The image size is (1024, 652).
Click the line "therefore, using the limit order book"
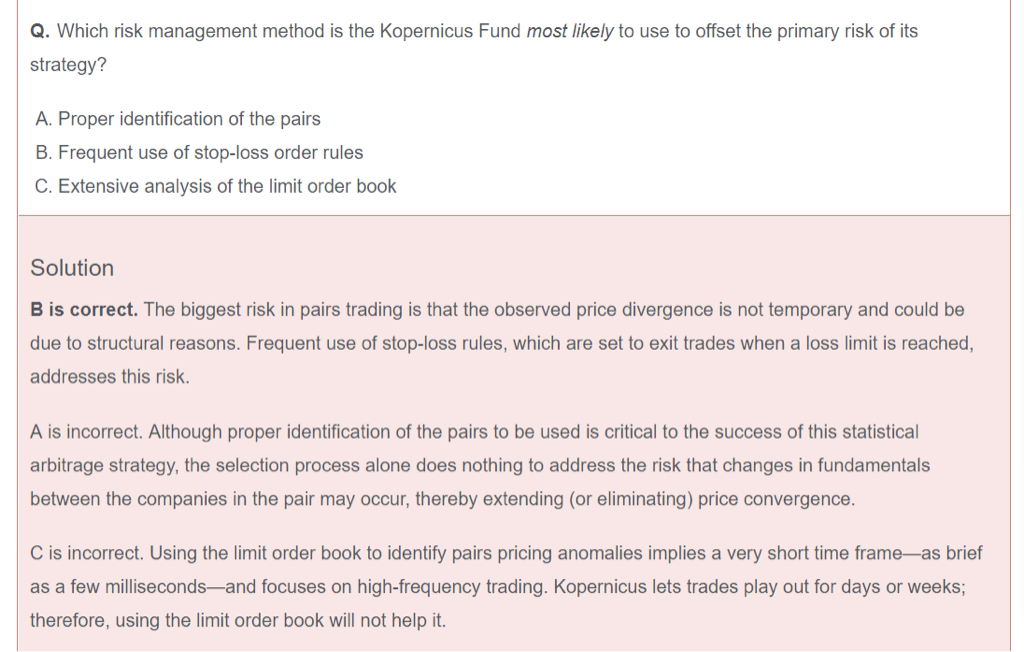pos(237,620)
